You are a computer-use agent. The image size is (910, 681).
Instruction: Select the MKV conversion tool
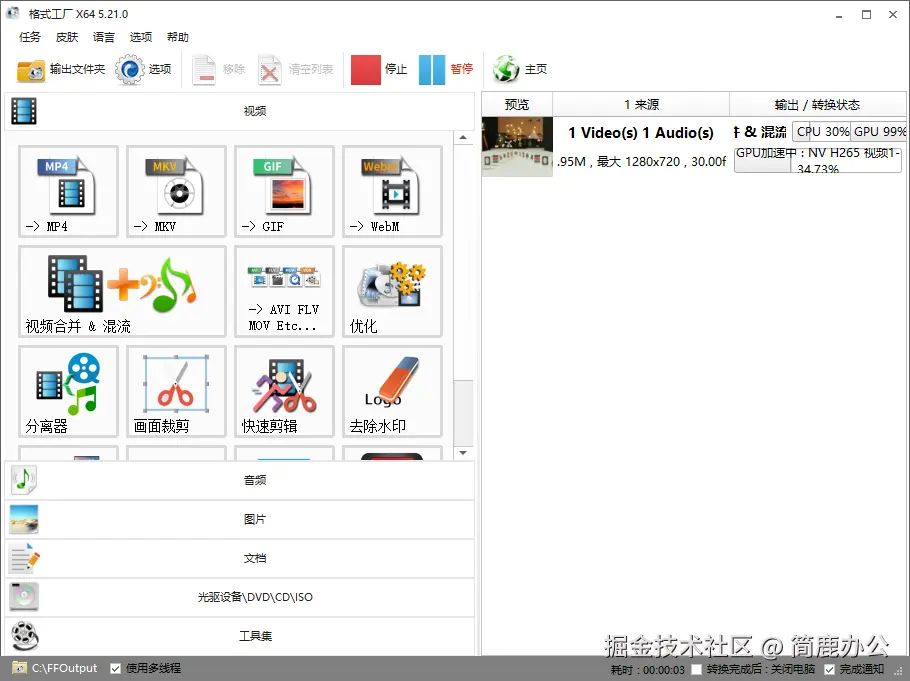point(175,191)
